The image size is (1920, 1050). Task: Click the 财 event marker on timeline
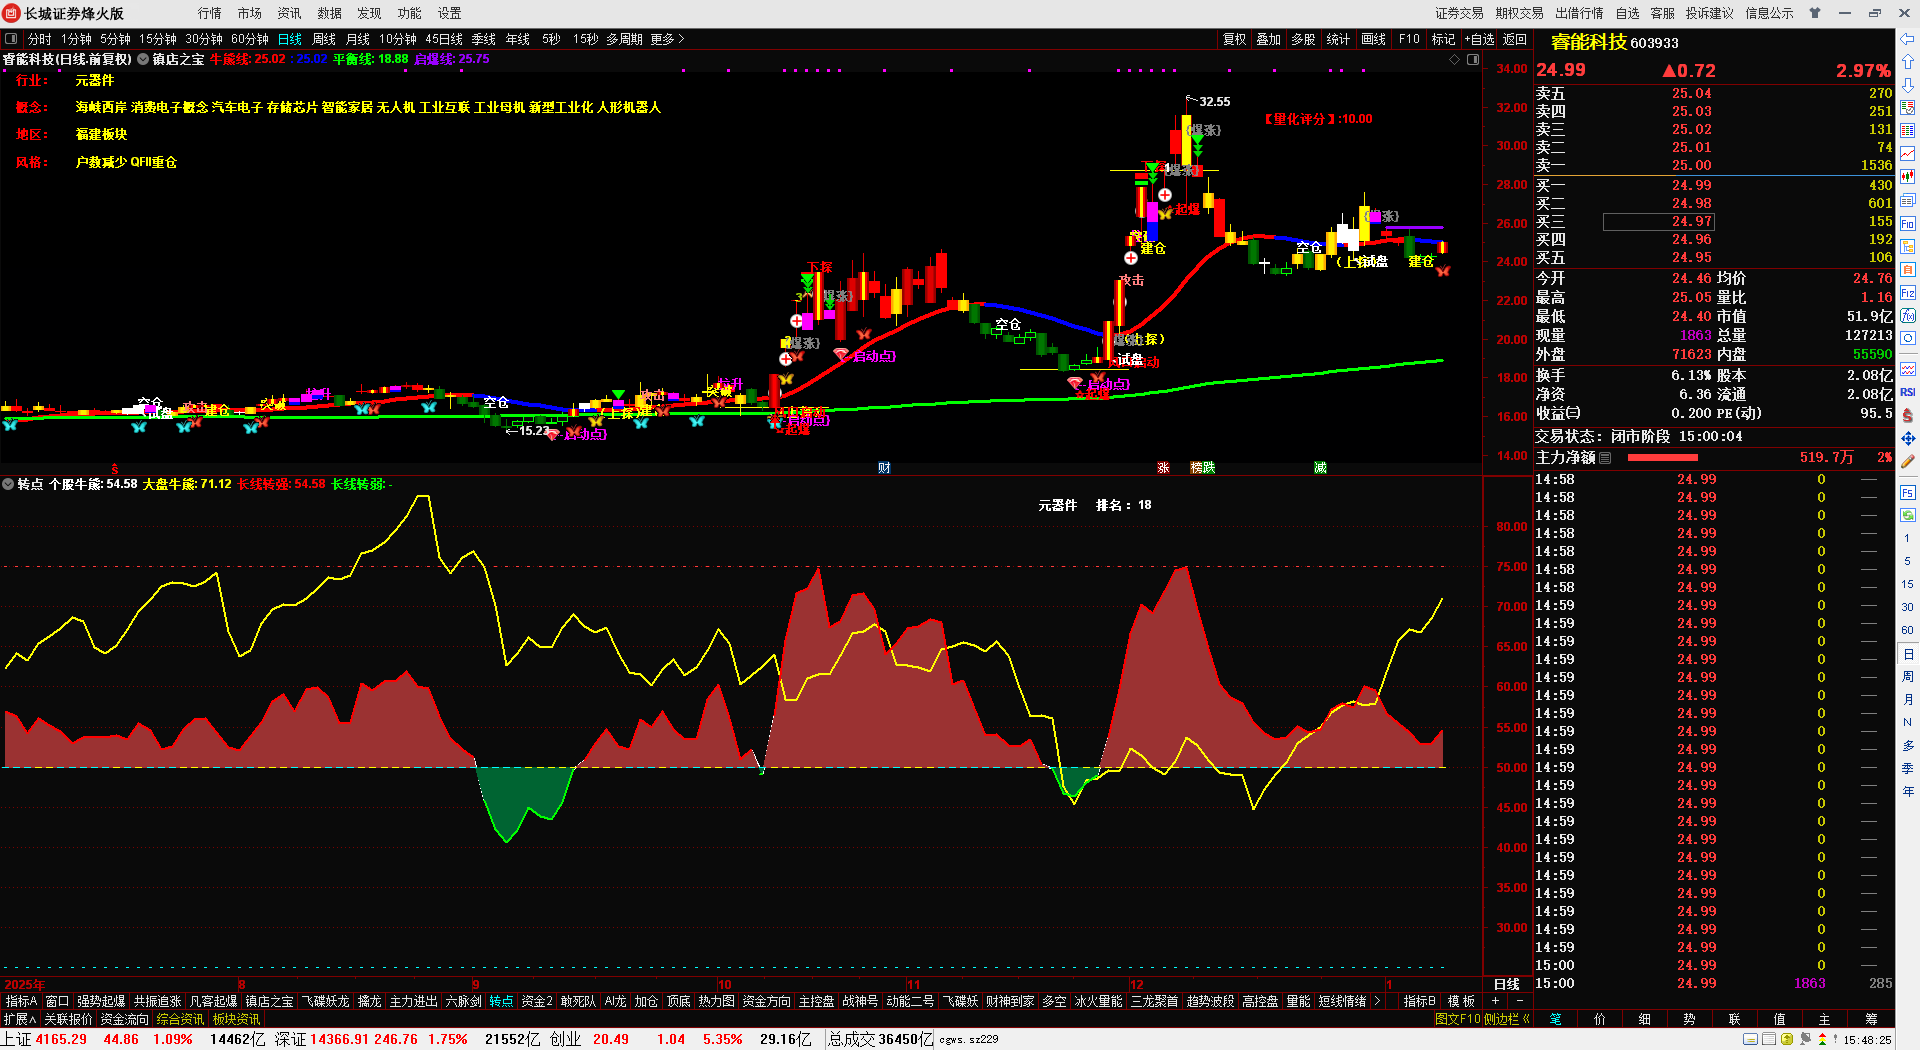[x=884, y=467]
